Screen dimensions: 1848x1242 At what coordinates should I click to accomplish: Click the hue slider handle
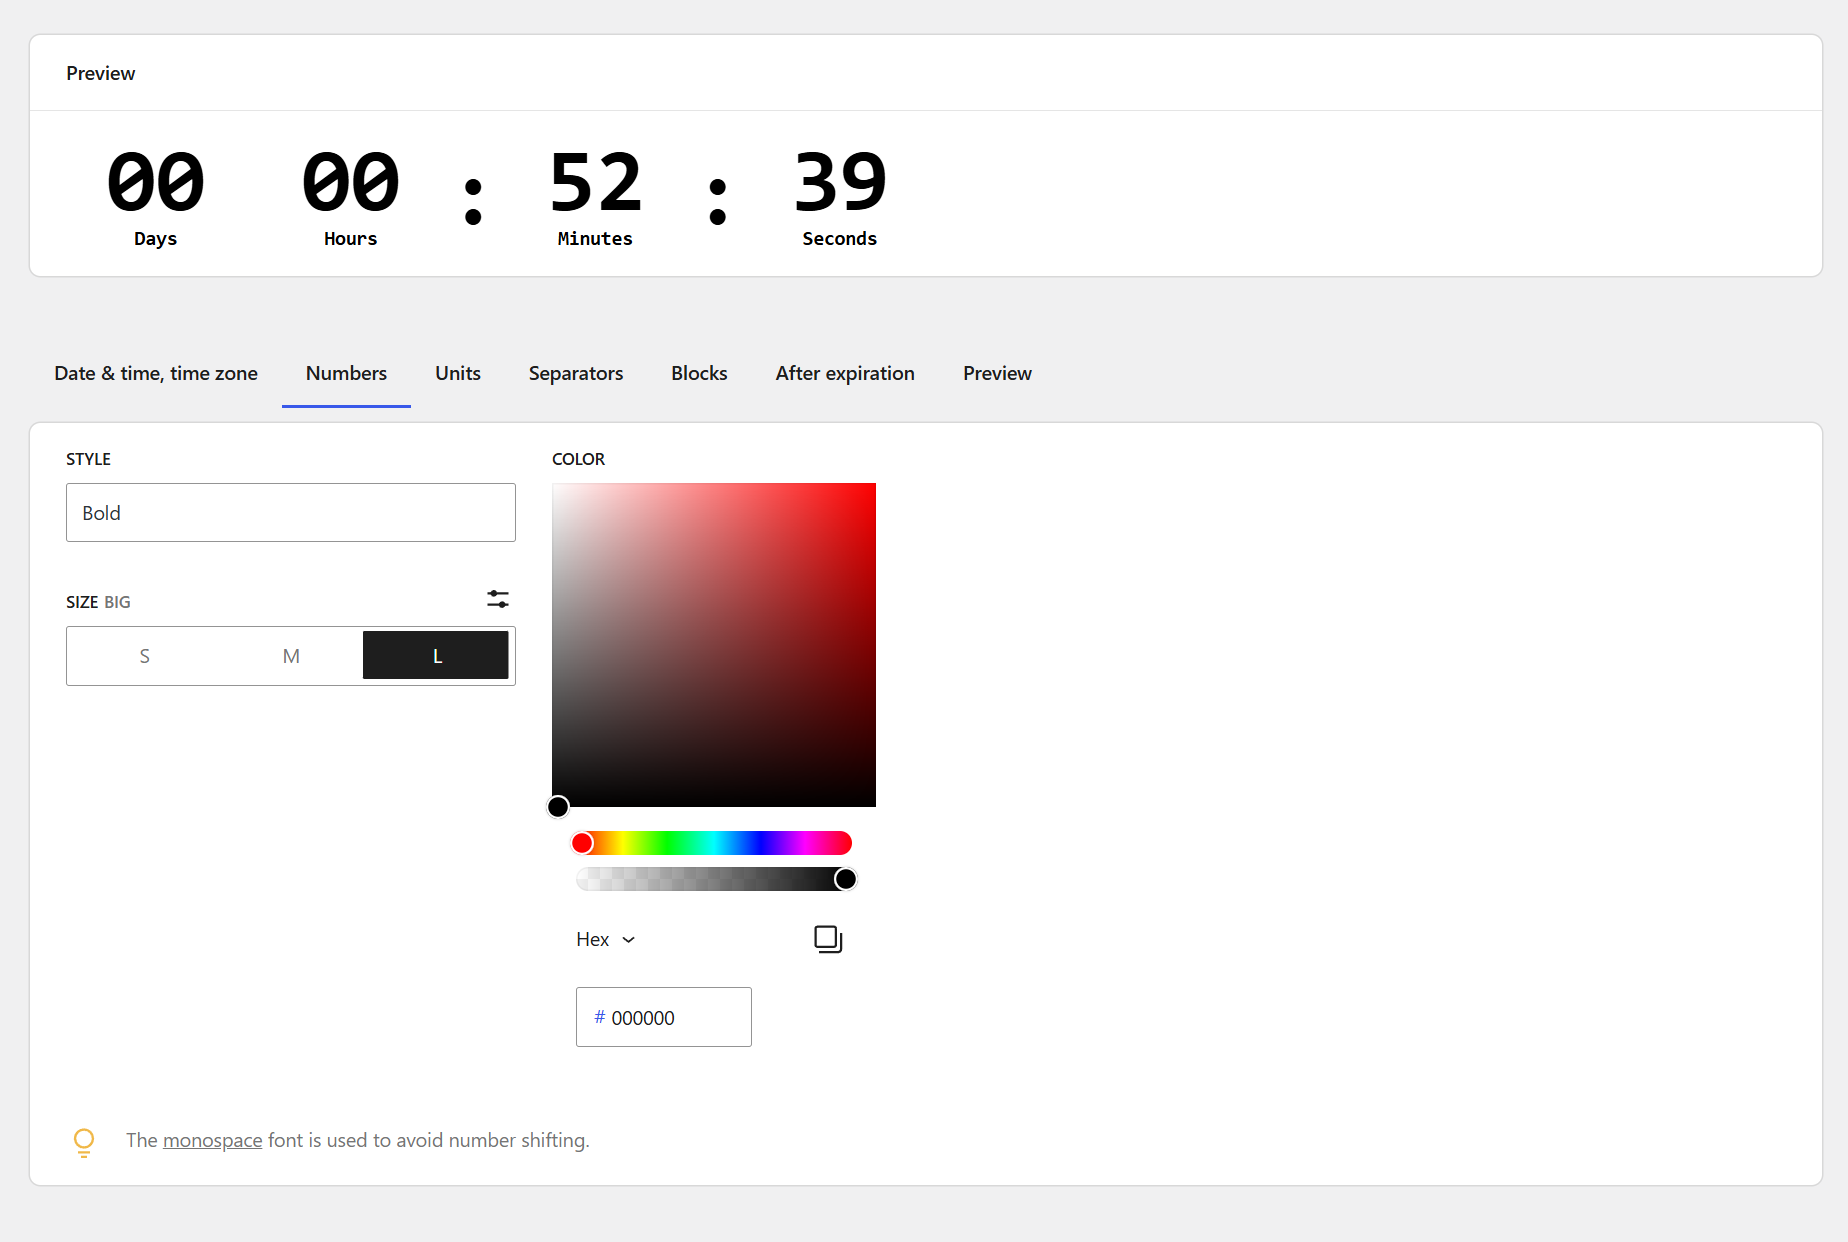point(582,843)
